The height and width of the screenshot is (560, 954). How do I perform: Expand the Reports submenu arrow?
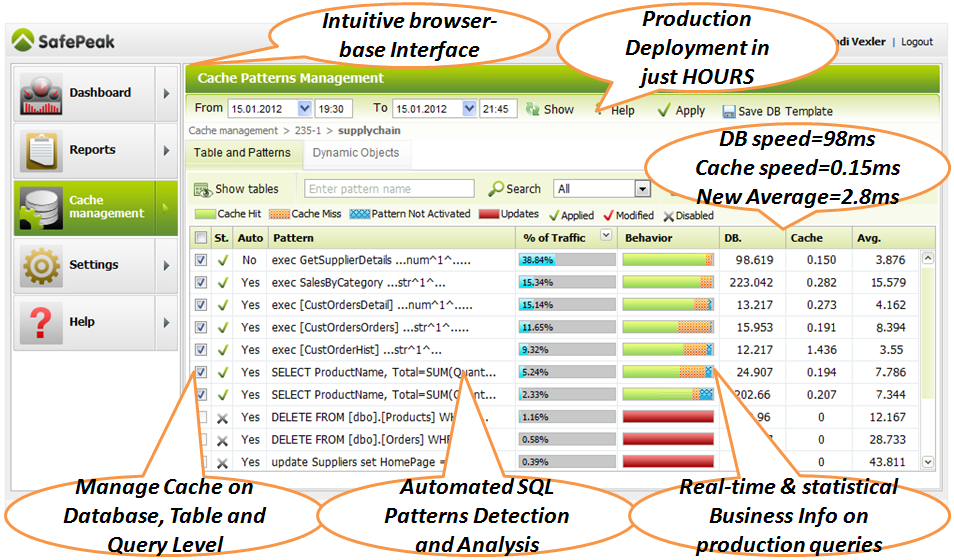pyautogui.click(x=166, y=150)
